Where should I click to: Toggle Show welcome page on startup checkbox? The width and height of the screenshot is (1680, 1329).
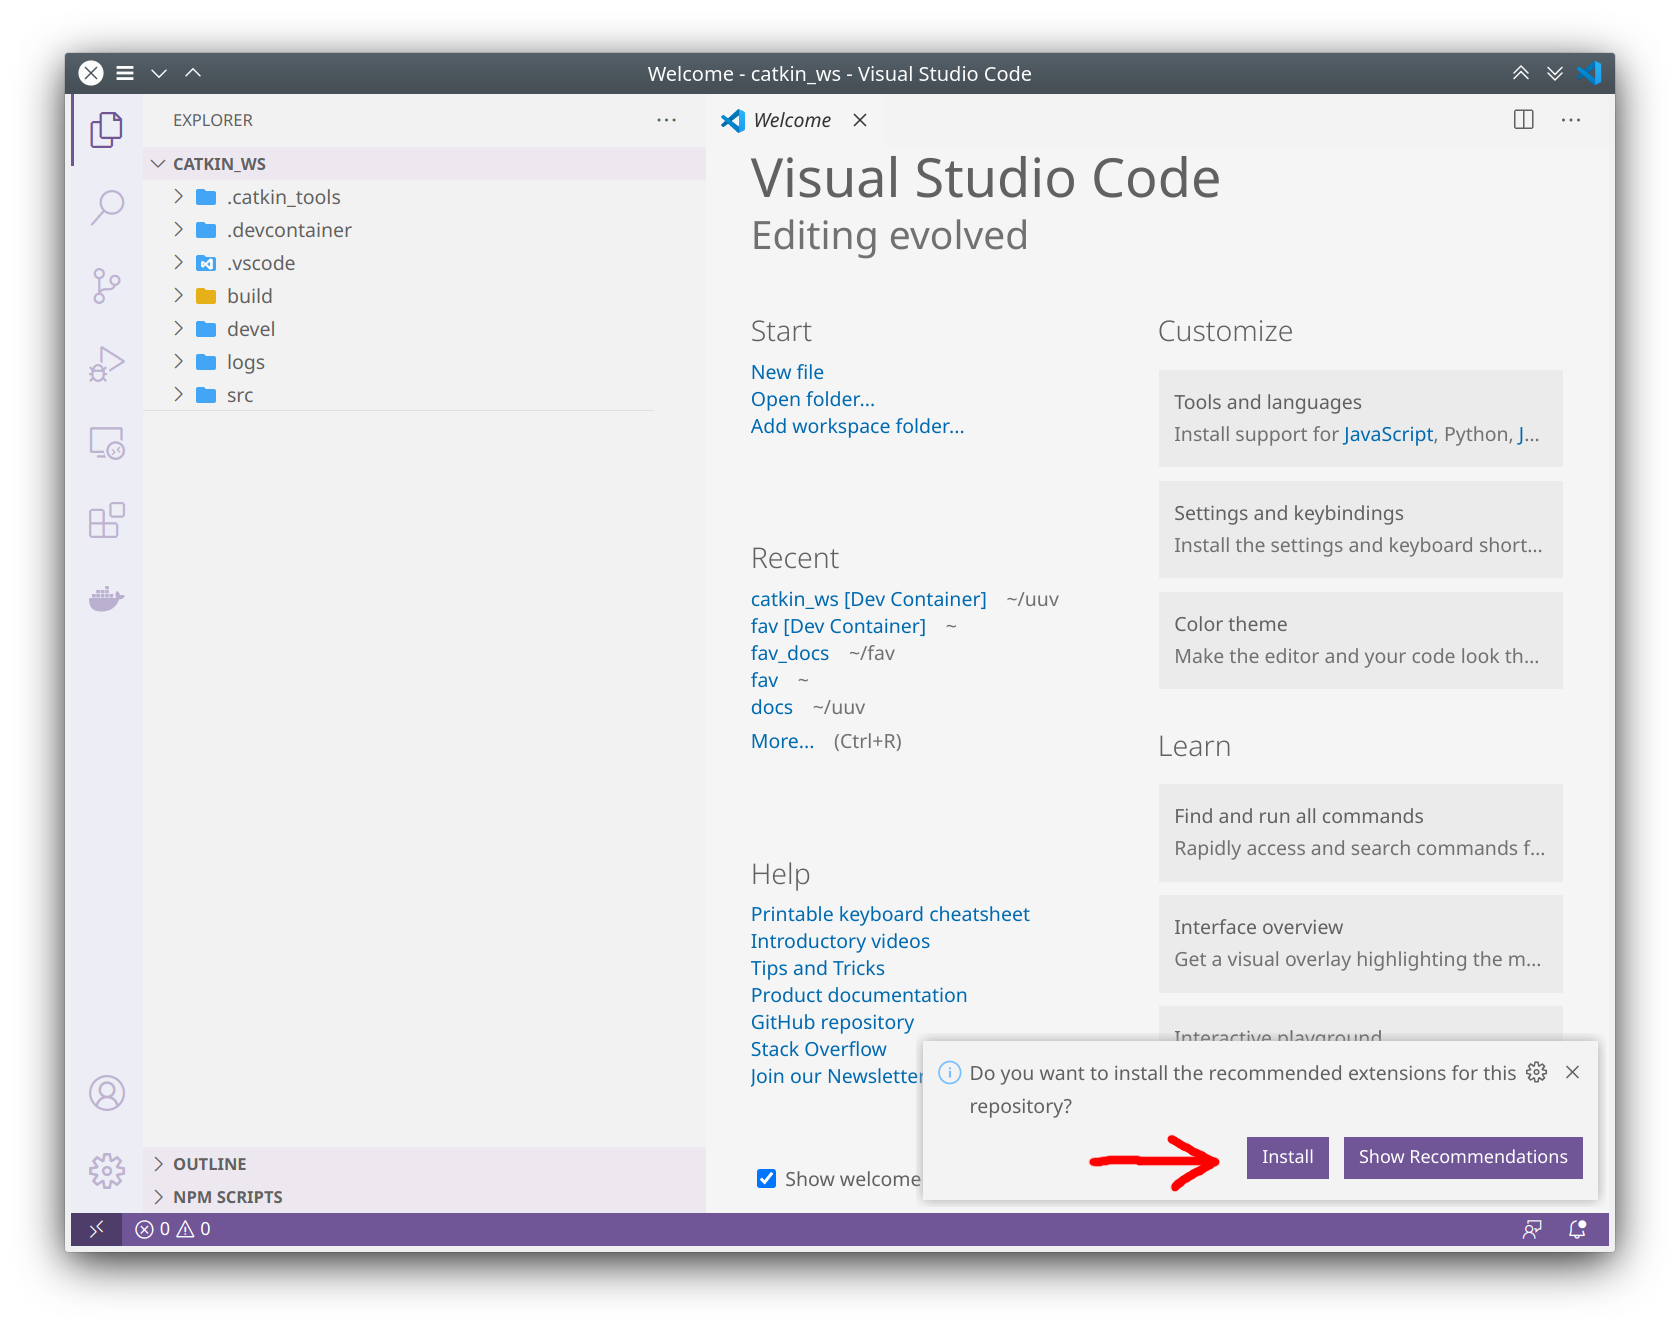coord(767,1179)
